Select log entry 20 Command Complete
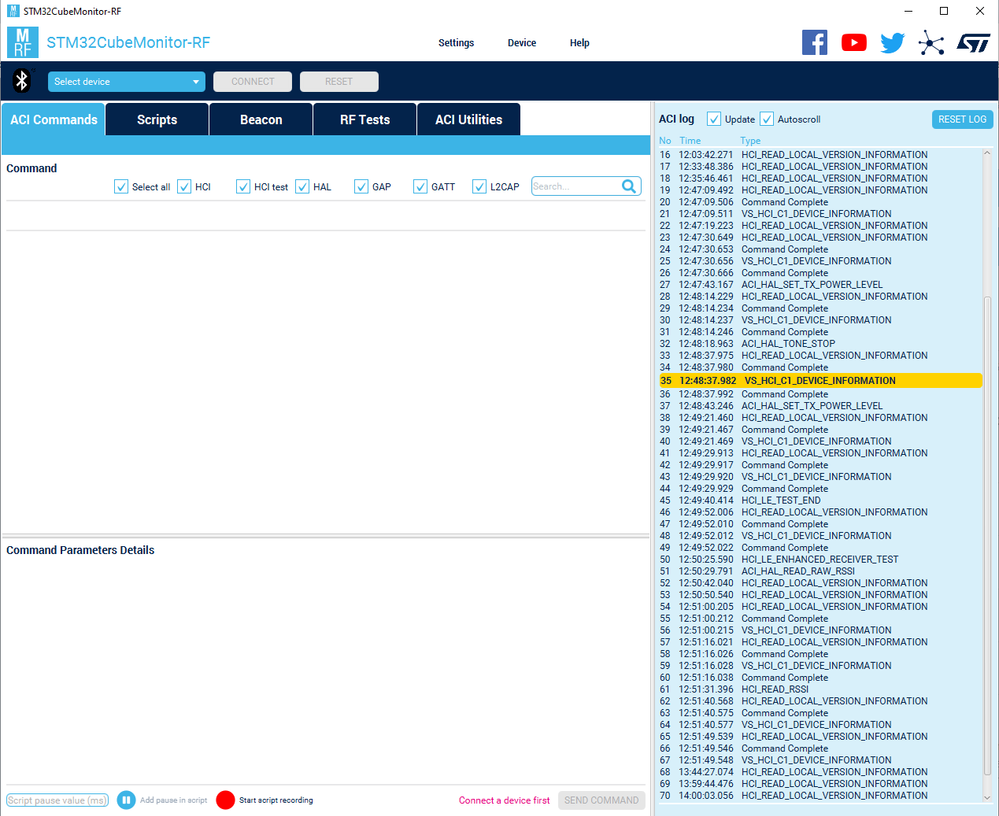Viewport: 999px width, 816px height. click(821, 202)
